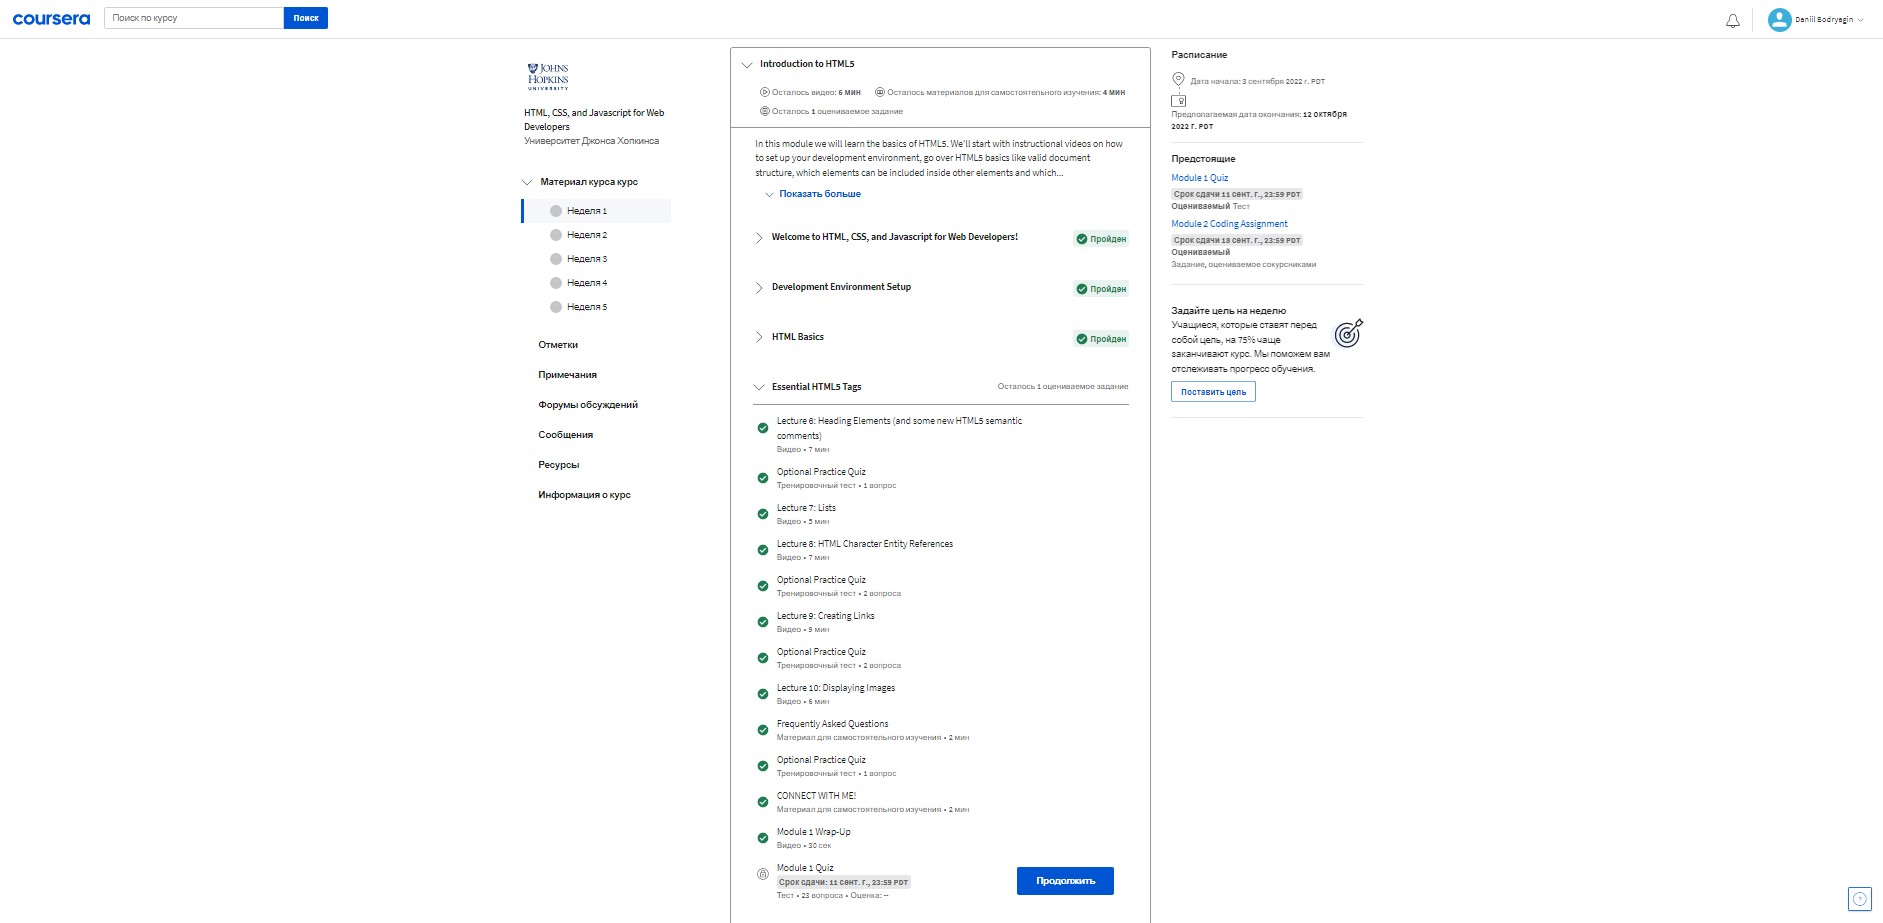Collapse the Essential HTML5 Tags section
The height and width of the screenshot is (923, 1883).
759,387
